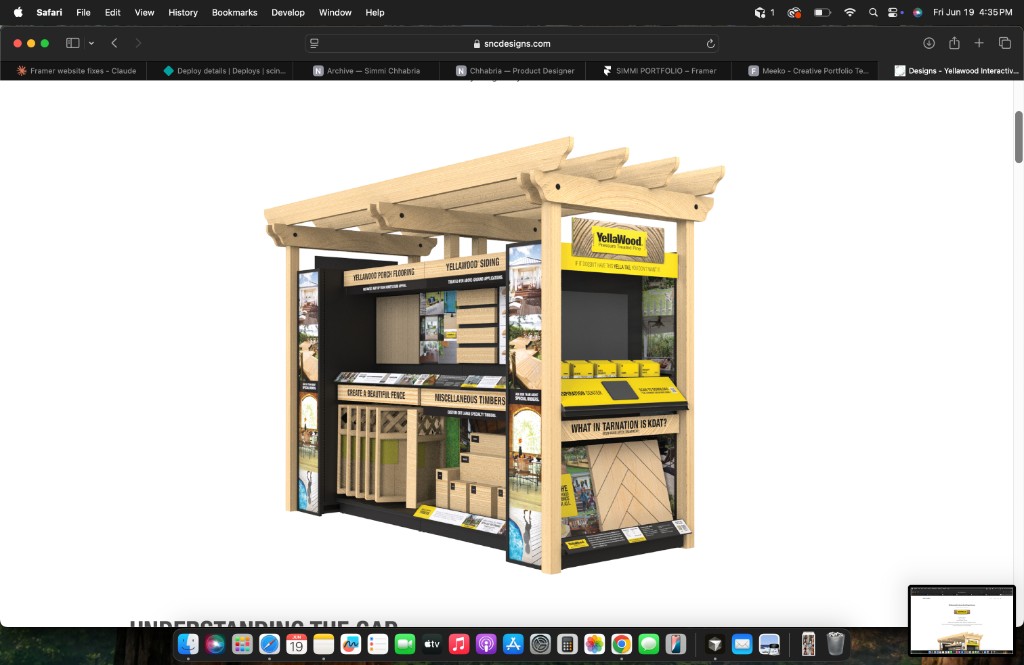Launch Siri from the Dock
The height and width of the screenshot is (665, 1024).
click(215, 645)
